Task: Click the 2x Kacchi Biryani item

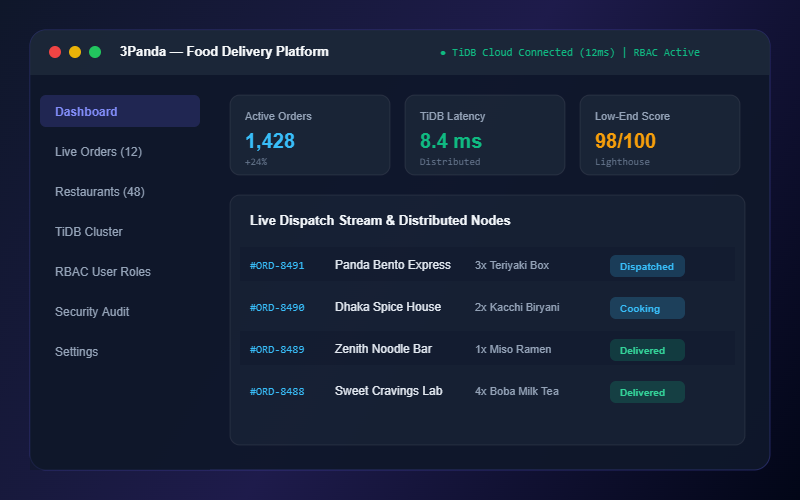Action: click(517, 307)
